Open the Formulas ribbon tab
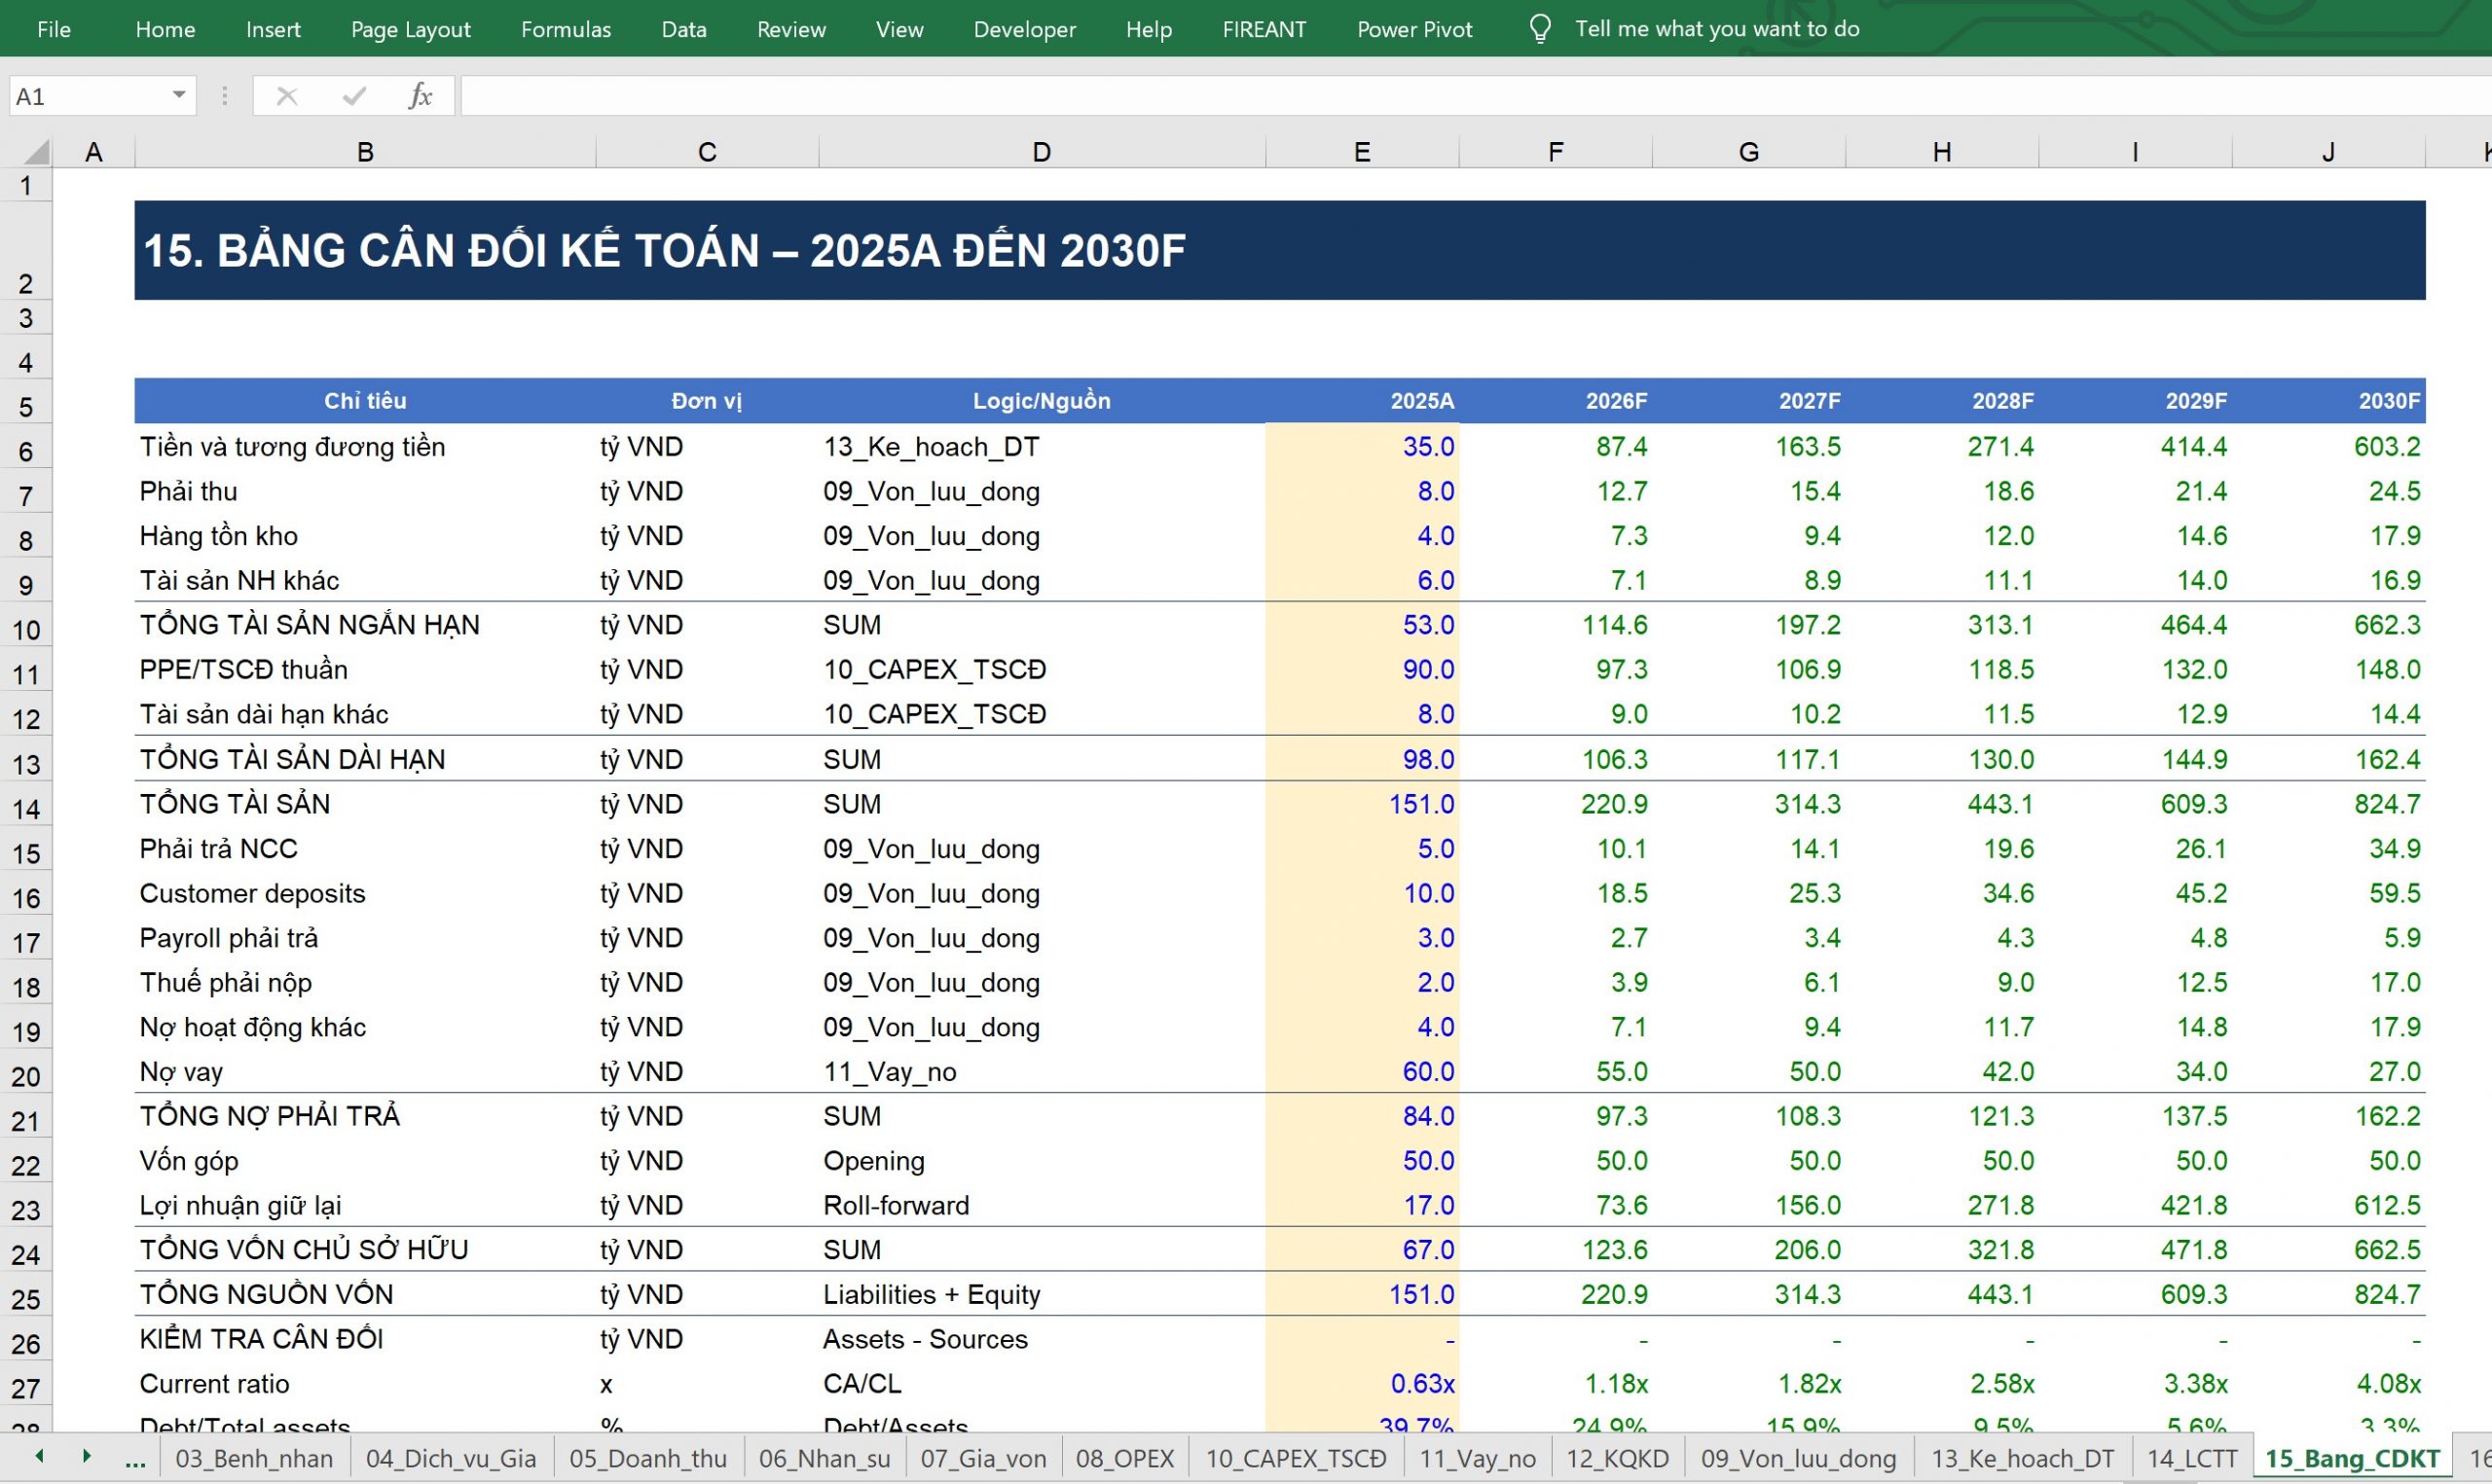 tap(566, 29)
